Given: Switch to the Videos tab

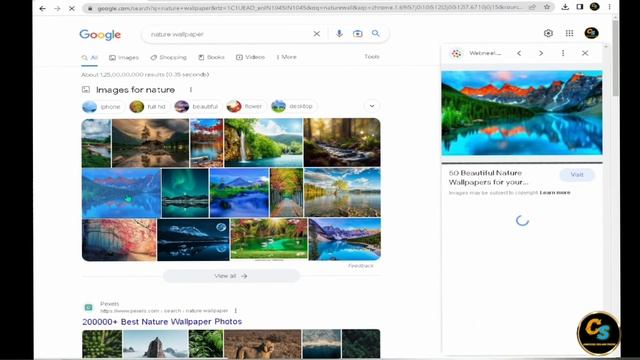Looking at the screenshot, I should pyautogui.click(x=251, y=57).
